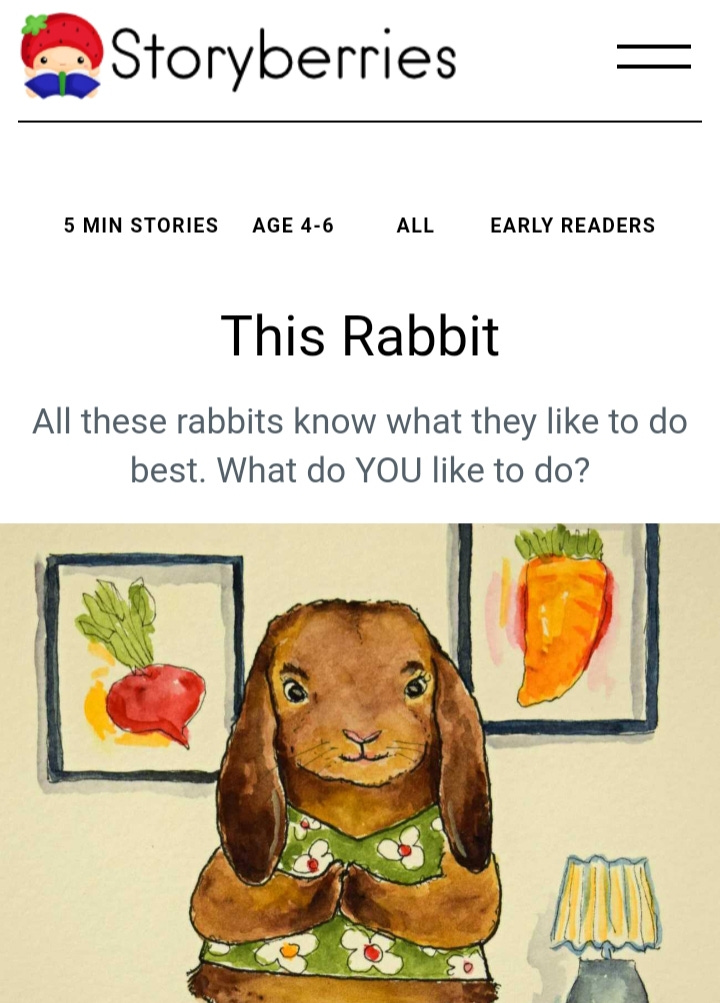Image resolution: width=720 pixels, height=1003 pixels.
Task: Click the strawberry mascot logo
Action: (x=61, y=56)
